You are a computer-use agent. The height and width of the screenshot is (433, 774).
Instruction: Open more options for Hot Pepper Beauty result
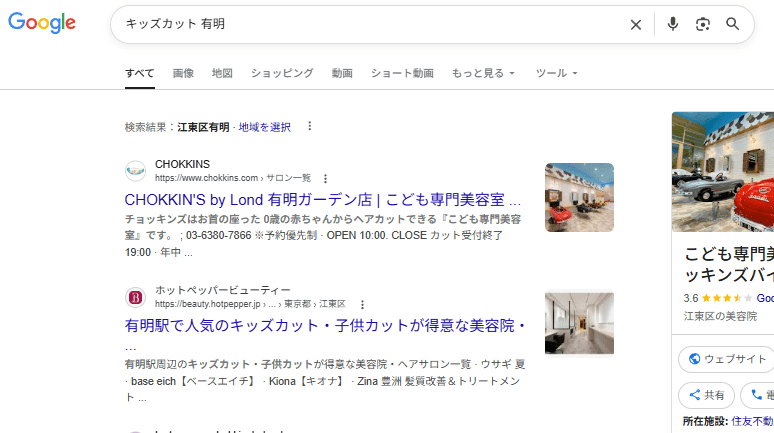click(x=362, y=304)
